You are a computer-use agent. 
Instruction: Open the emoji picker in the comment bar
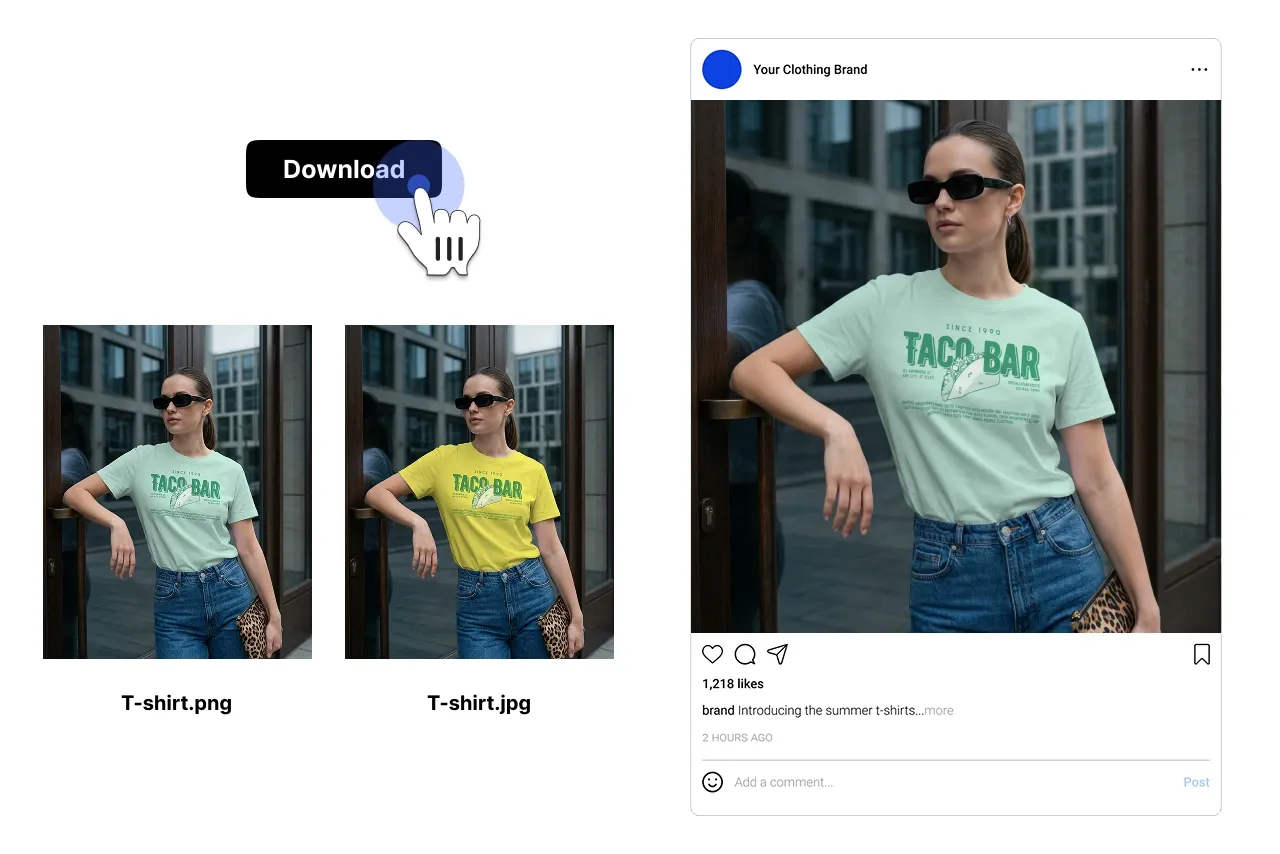pyautogui.click(x=712, y=781)
